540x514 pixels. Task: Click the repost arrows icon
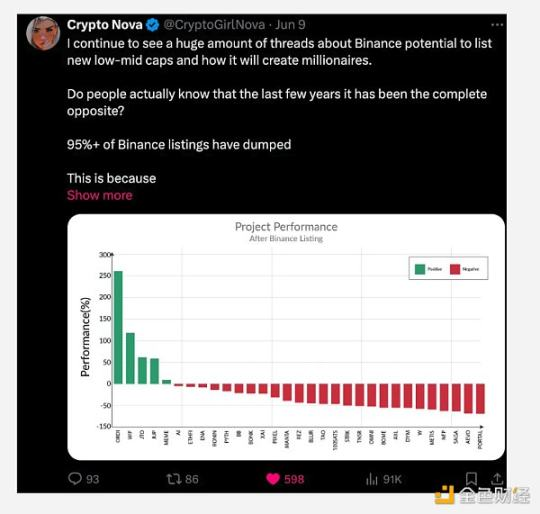coord(174,479)
